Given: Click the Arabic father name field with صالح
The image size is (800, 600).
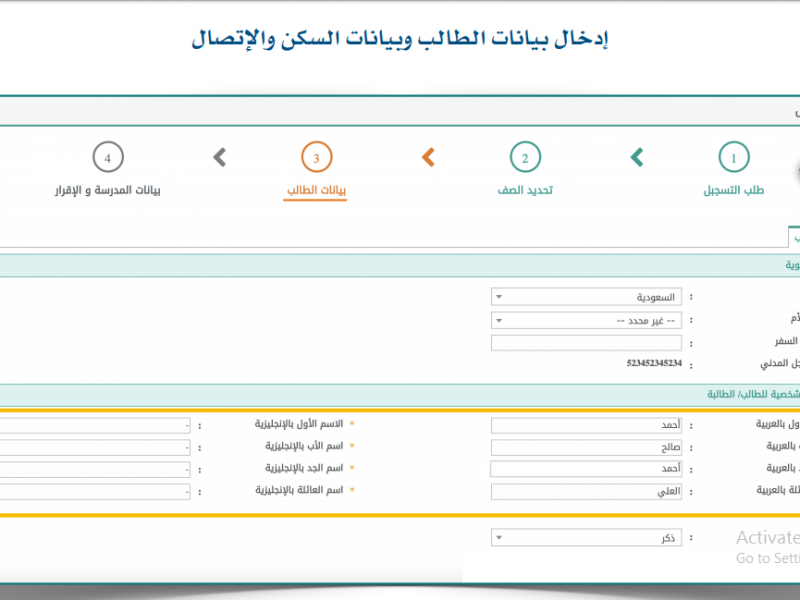Looking at the screenshot, I should [x=586, y=447].
